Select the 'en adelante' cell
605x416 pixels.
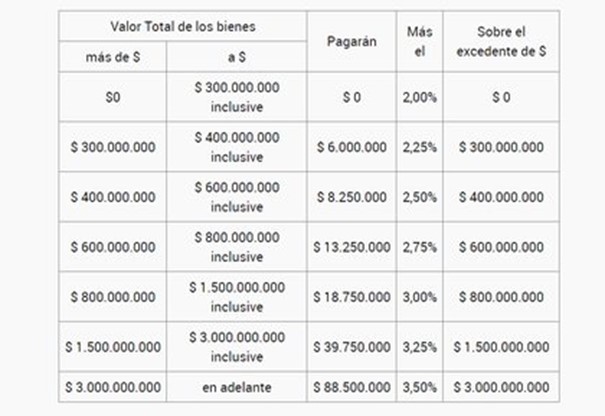click(237, 387)
